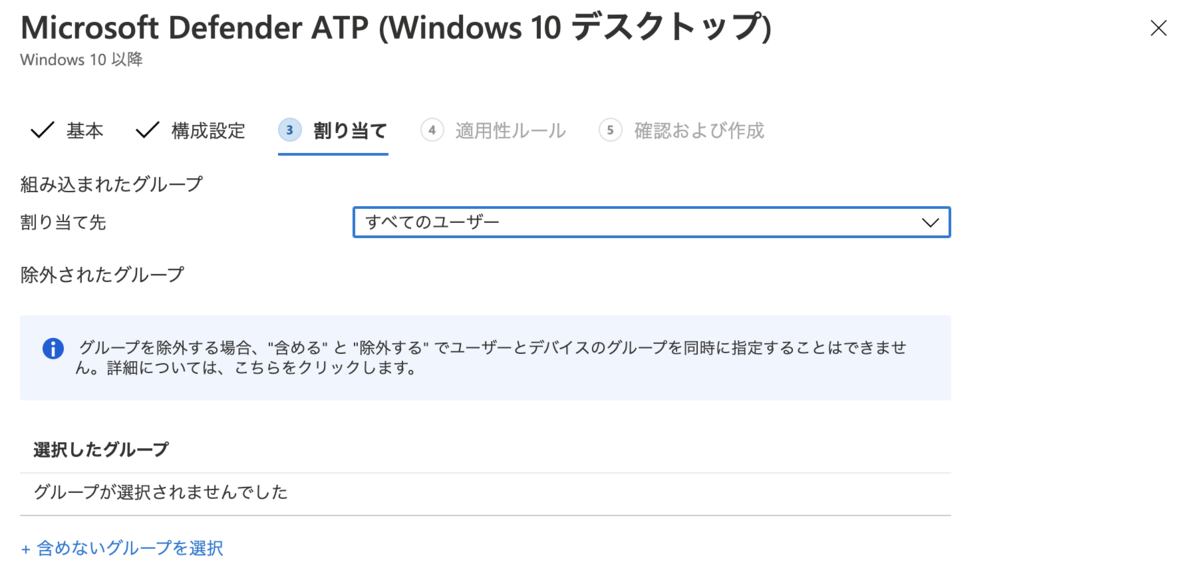Click the 選択したグループ column header

(101, 450)
